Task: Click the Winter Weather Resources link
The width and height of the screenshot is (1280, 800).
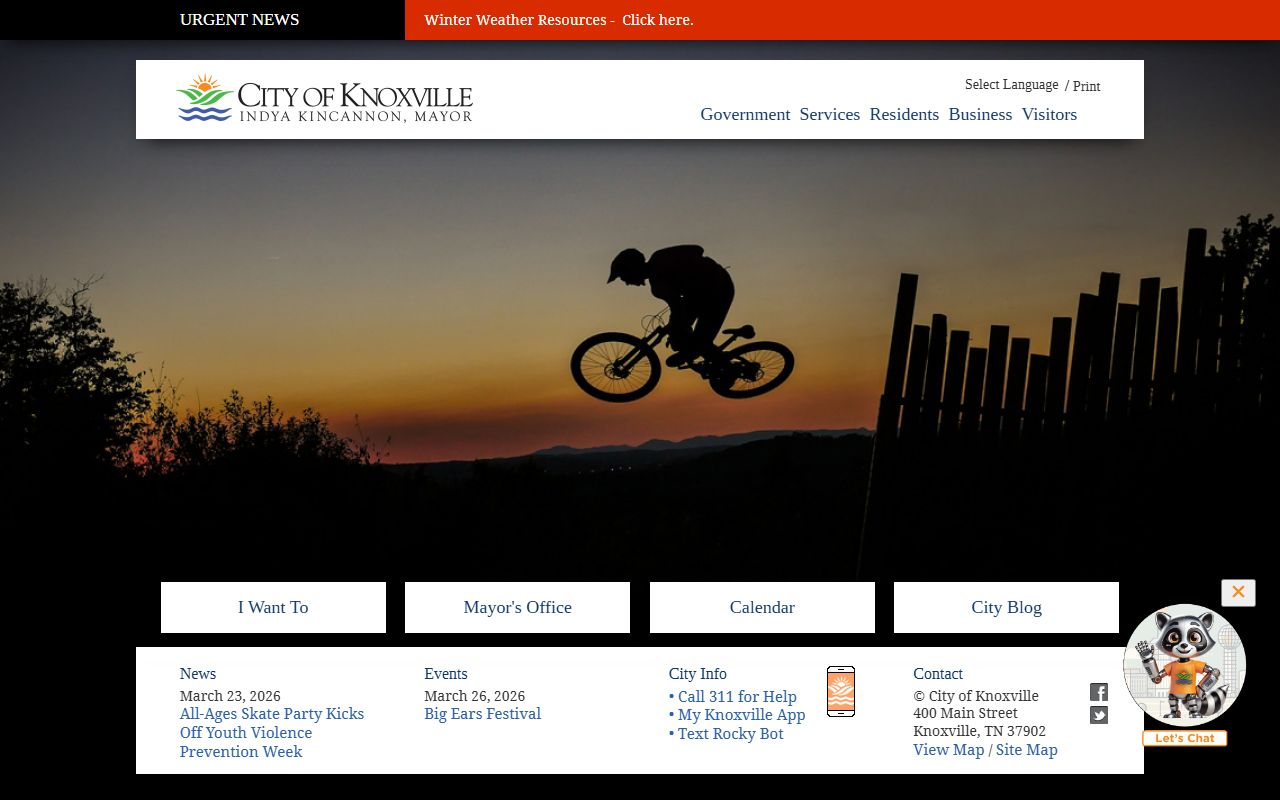Action: pyautogui.click(x=559, y=20)
